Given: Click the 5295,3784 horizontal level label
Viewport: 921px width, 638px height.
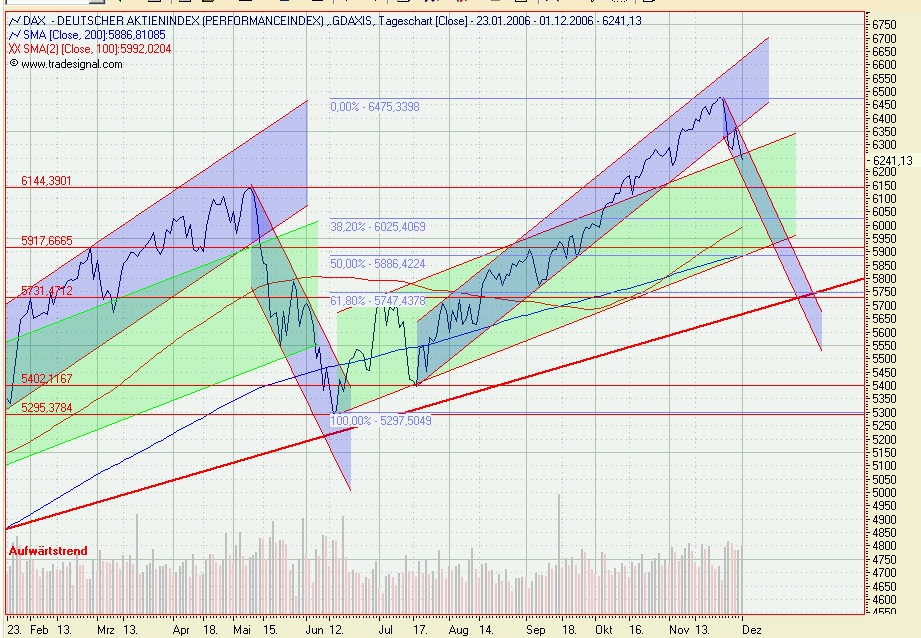Looking at the screenshot, I should click(x=47, y=408).
